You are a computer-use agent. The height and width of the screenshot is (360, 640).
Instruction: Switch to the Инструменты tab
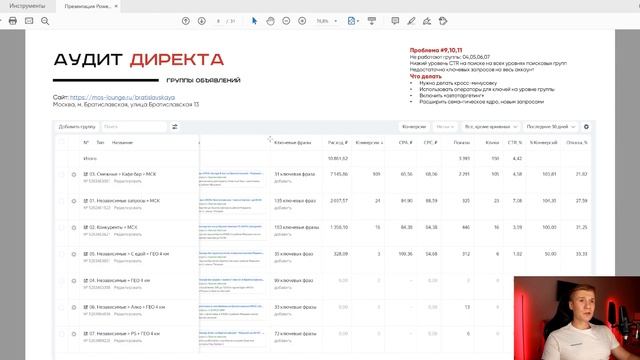(27, 6)
